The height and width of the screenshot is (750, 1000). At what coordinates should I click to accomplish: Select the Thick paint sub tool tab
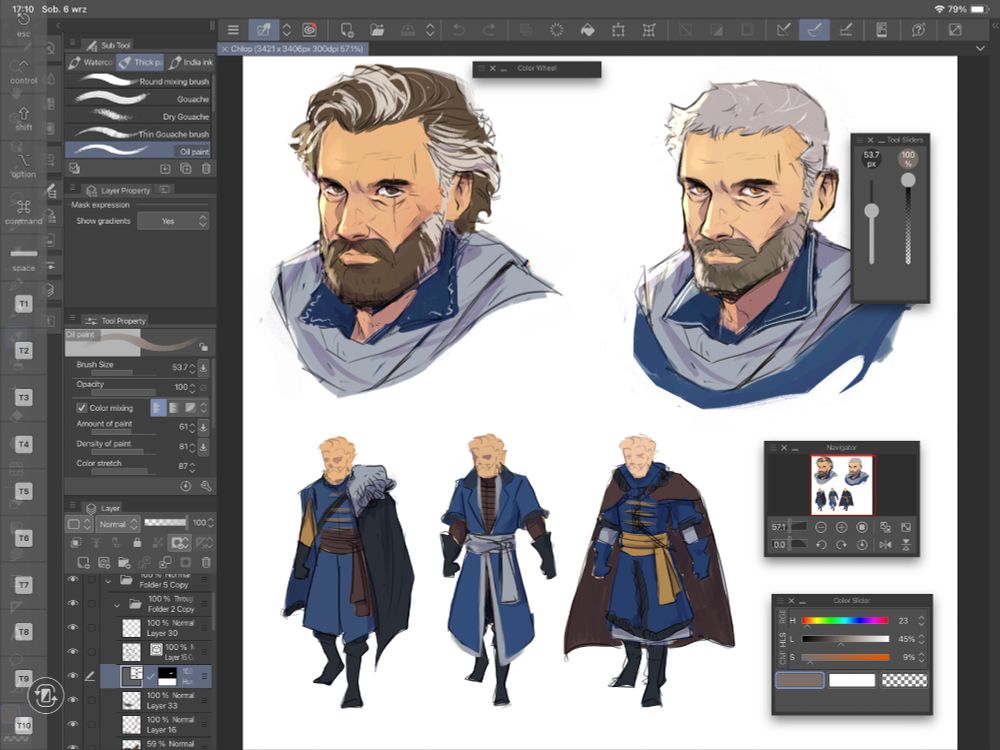tap(140, 62)
